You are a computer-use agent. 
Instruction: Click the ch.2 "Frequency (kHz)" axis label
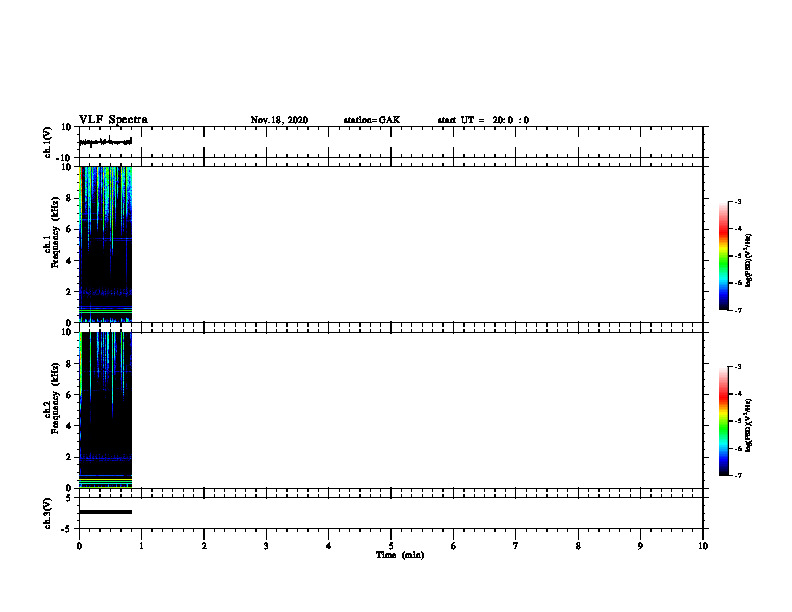tap(55, 398)
